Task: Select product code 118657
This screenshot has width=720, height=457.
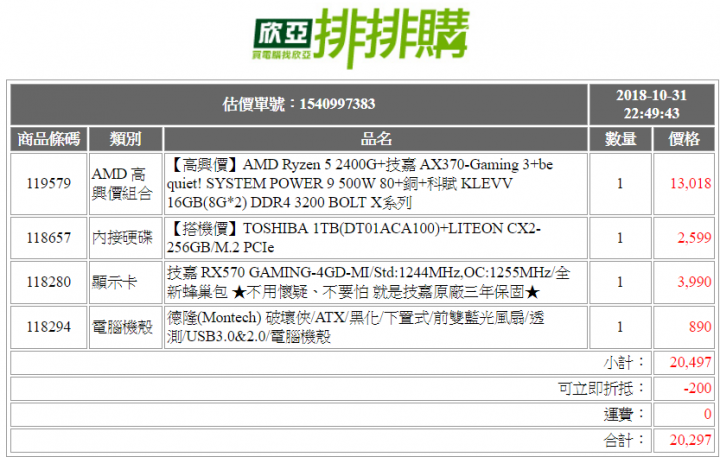Action: (49, 238)
